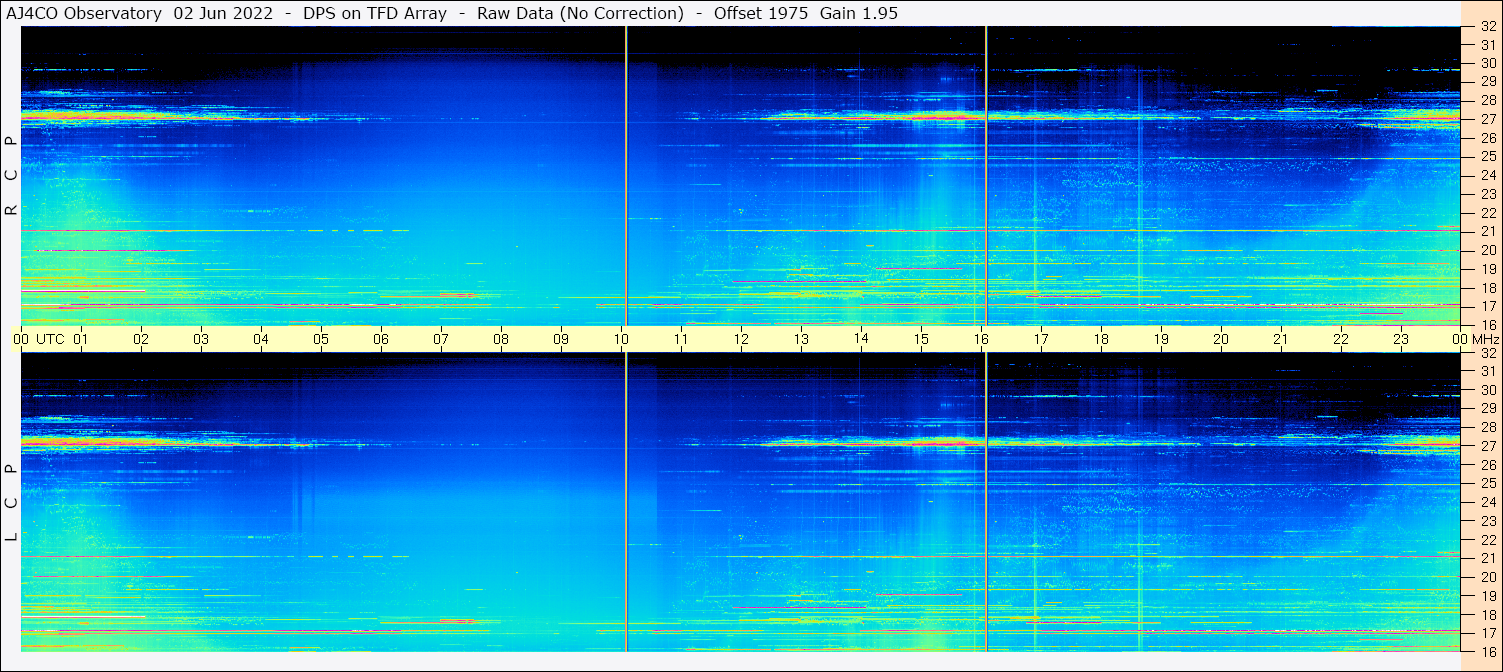Click the AJ4CO Observatory title text
The width and height of the screenshot is (1503, 672).
pyautogui.click(x=84, y=13)
